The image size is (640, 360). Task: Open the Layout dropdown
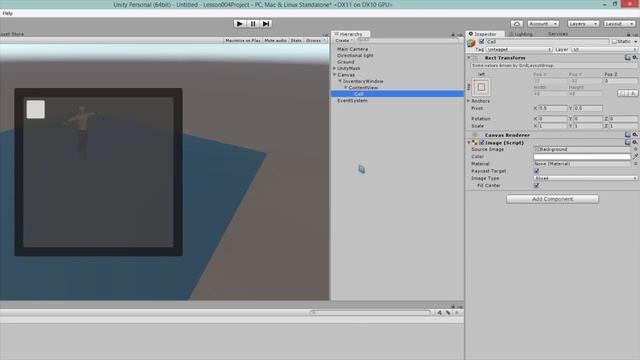(619, 24)
